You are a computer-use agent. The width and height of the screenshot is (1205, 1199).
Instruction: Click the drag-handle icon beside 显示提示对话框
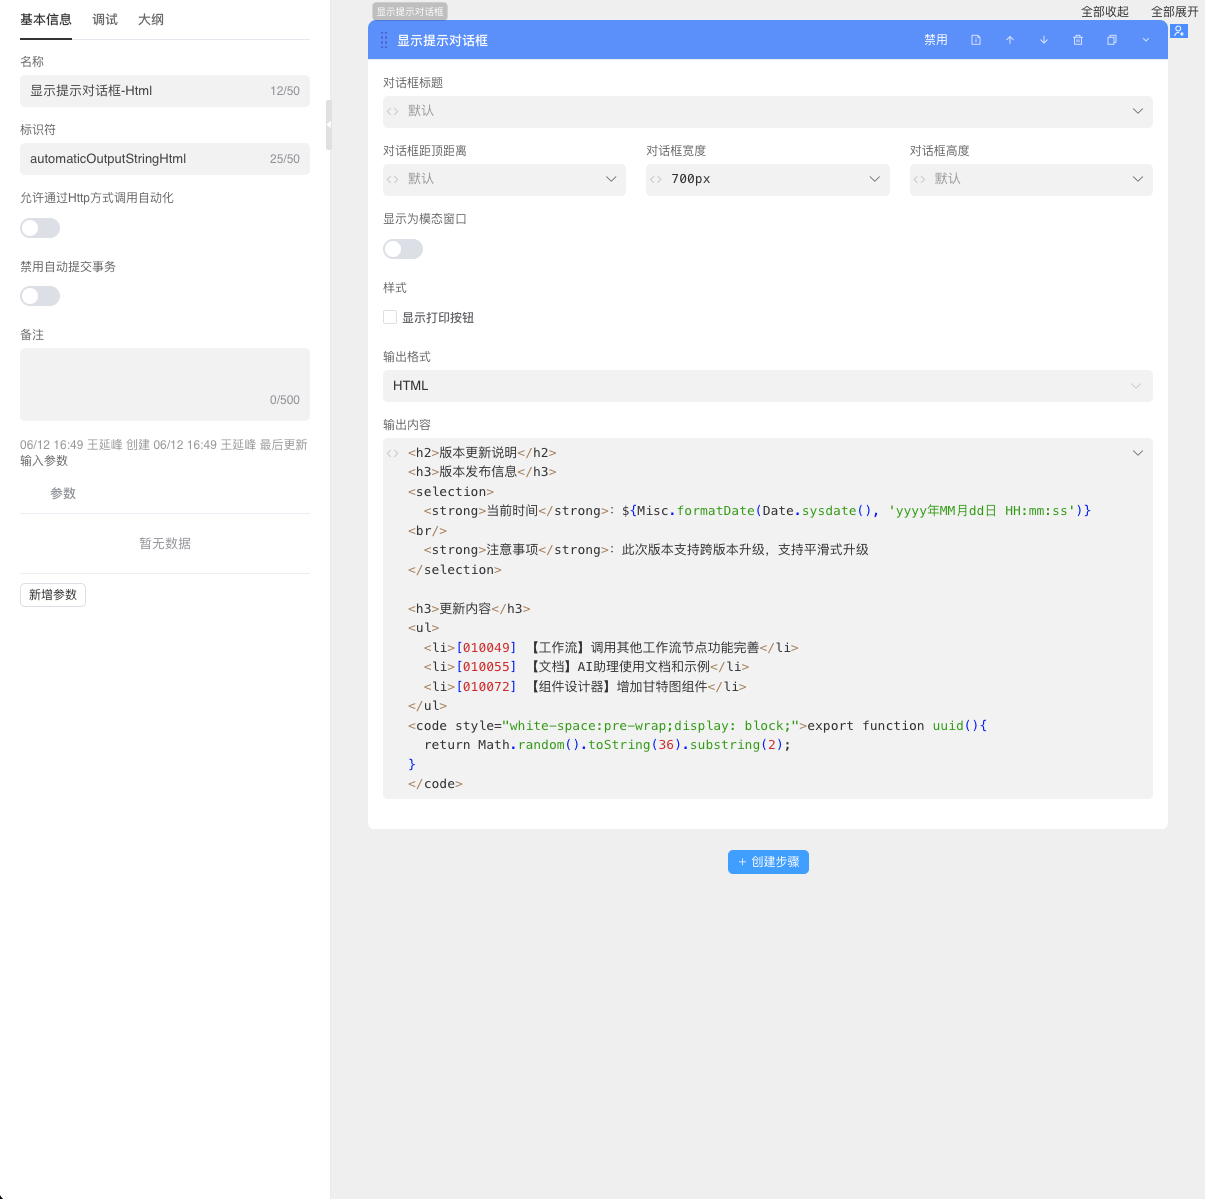[383, 40]
